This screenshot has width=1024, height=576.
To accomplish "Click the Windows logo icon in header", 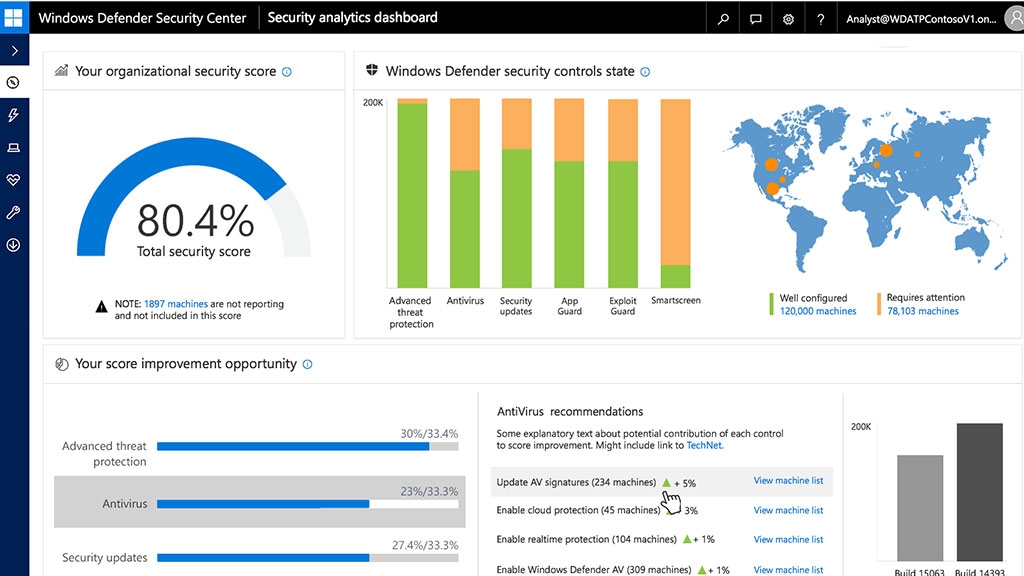I will pyautogui.click(x=13, y=16).
